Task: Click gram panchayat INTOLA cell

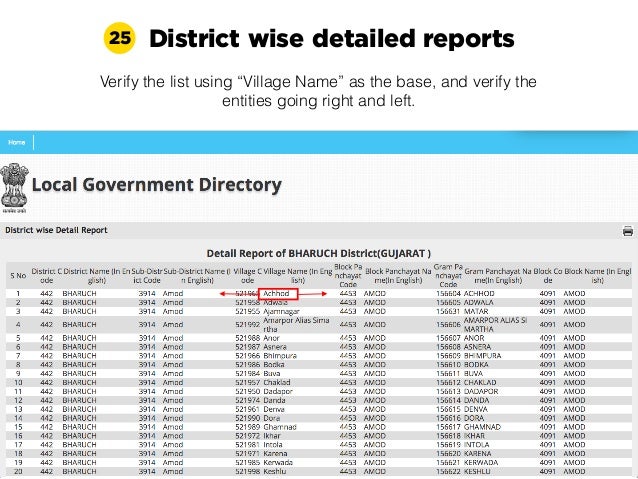Action: (476, 445)
